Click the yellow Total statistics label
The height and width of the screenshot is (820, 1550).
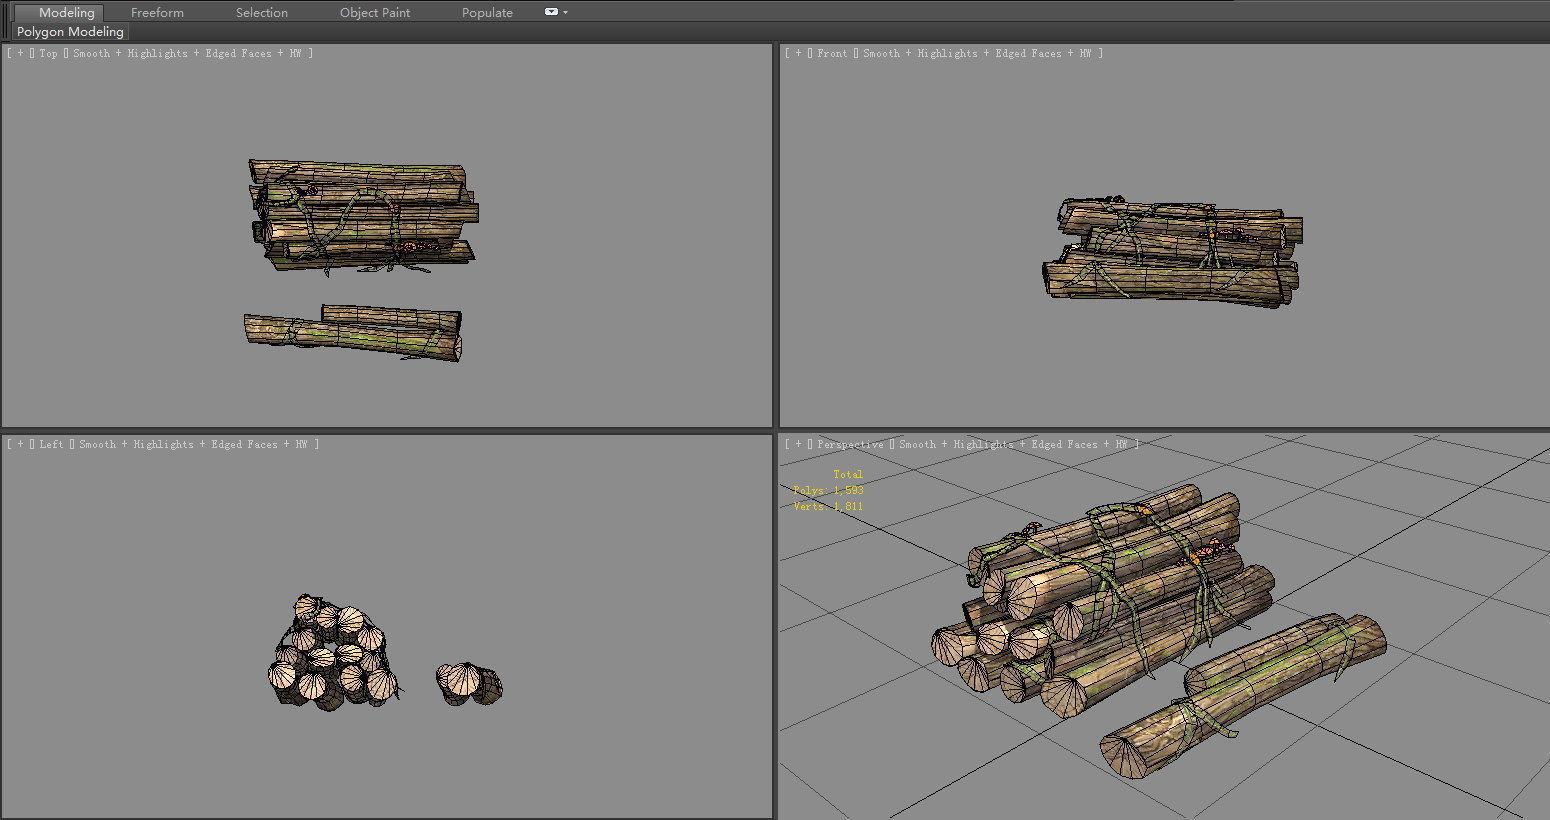click(x=848, y=474)
